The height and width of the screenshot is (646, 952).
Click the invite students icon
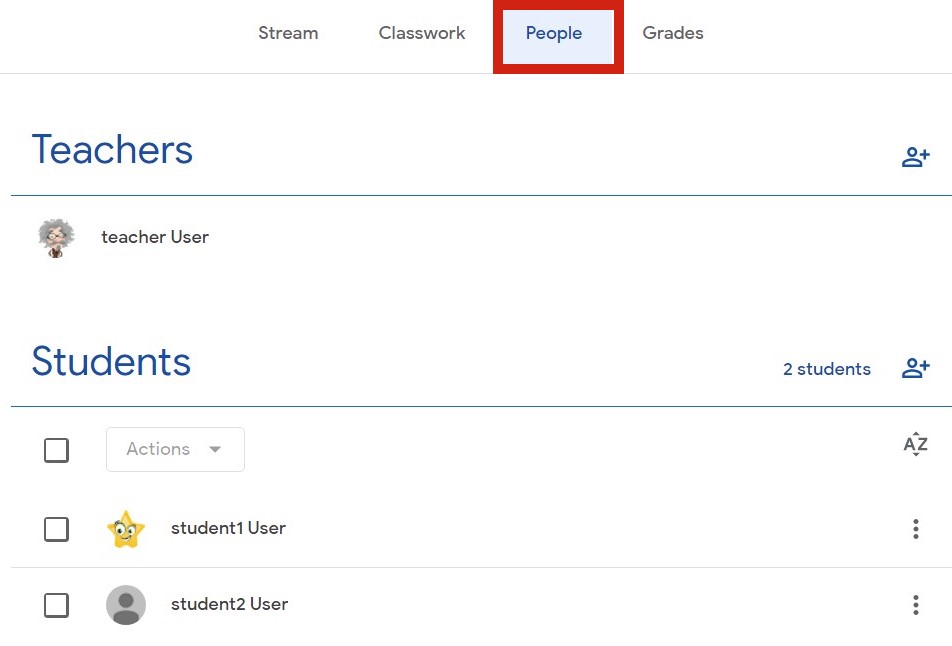pos(915,368)
